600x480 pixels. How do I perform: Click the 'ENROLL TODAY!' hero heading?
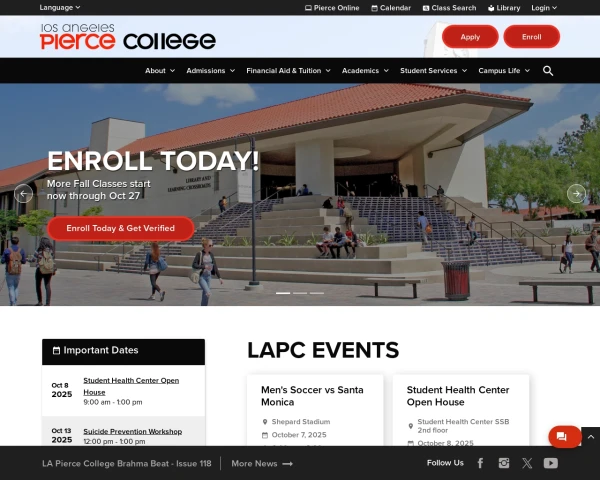coord(153,161)
